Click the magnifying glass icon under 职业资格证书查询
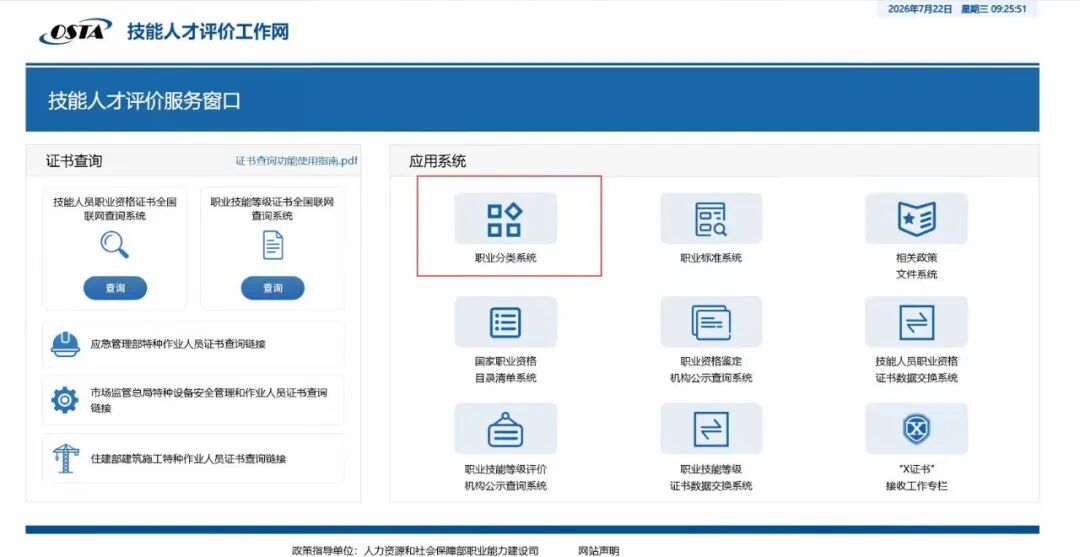 (x=114, y=245)
